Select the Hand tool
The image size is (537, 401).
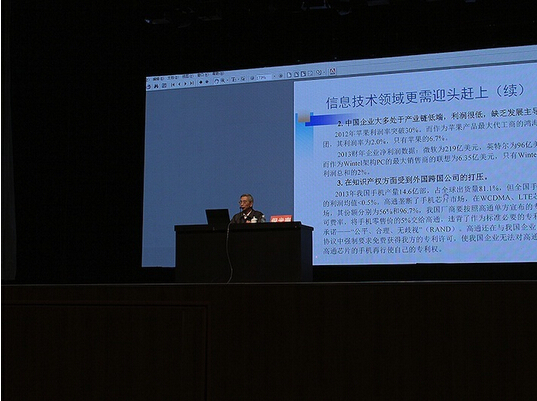pos(217,81)
